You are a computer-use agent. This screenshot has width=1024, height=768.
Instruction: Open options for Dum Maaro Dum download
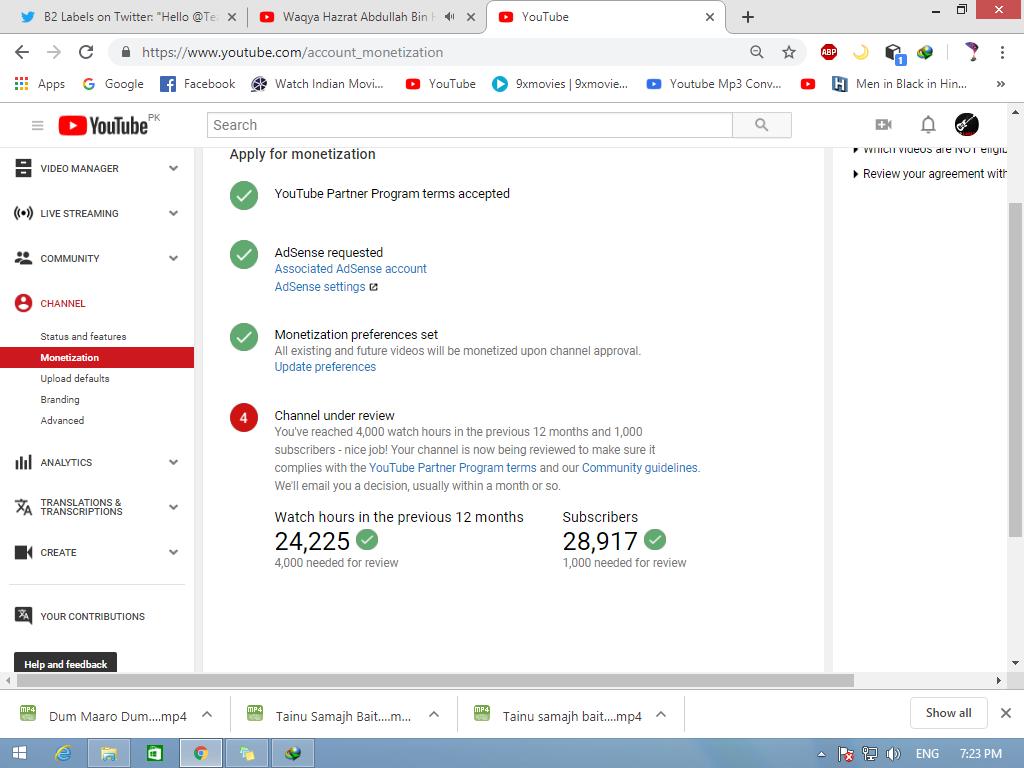pos(207,714)
